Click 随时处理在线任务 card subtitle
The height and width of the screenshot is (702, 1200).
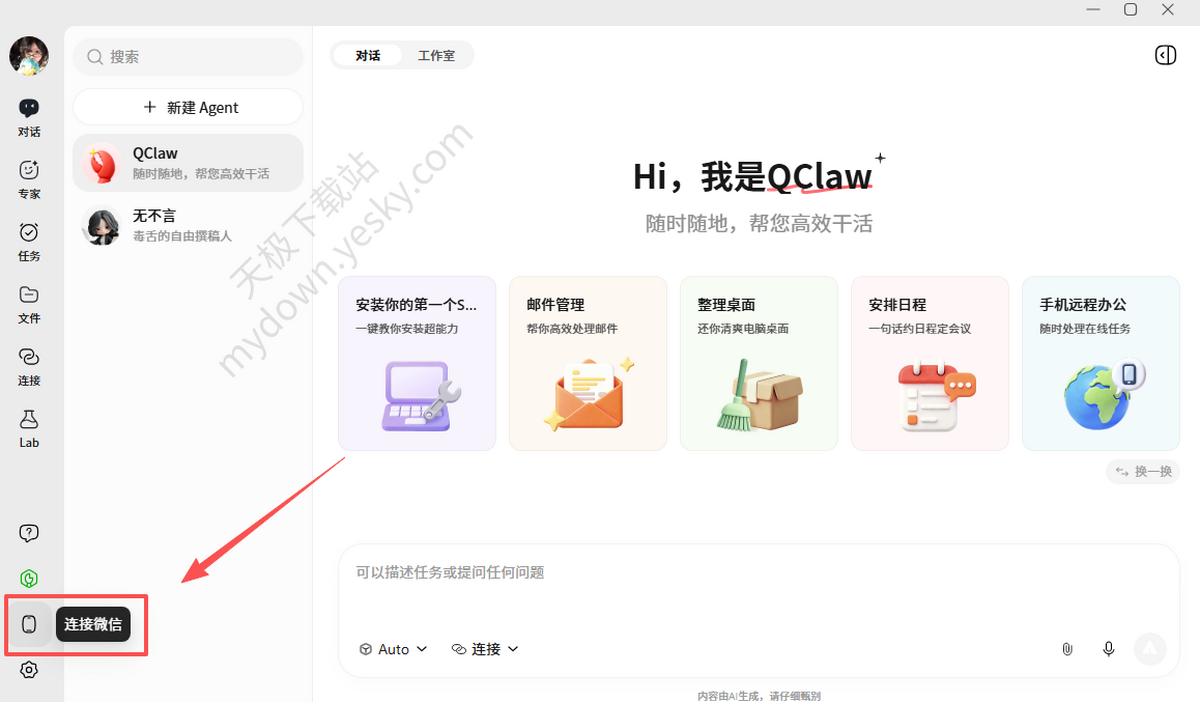click(x=1085, y=328)
